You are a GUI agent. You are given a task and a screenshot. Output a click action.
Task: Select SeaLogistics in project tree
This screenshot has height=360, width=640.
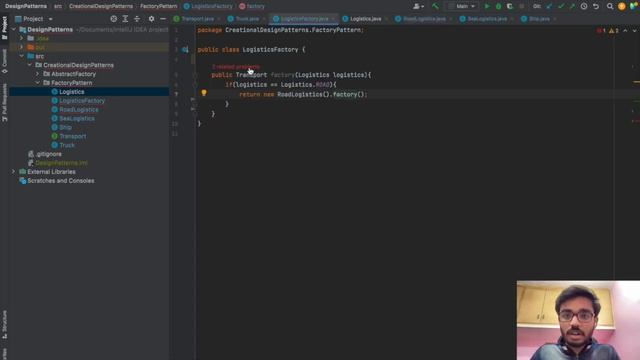coord(77,118)
